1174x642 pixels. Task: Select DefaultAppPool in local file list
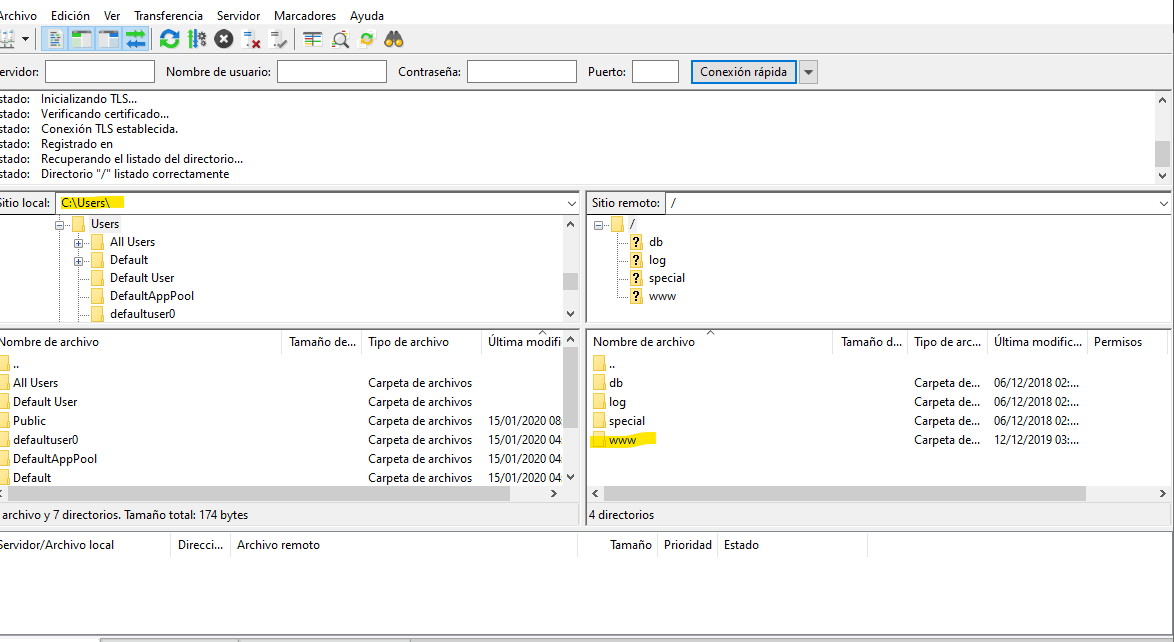pos(55,459)
